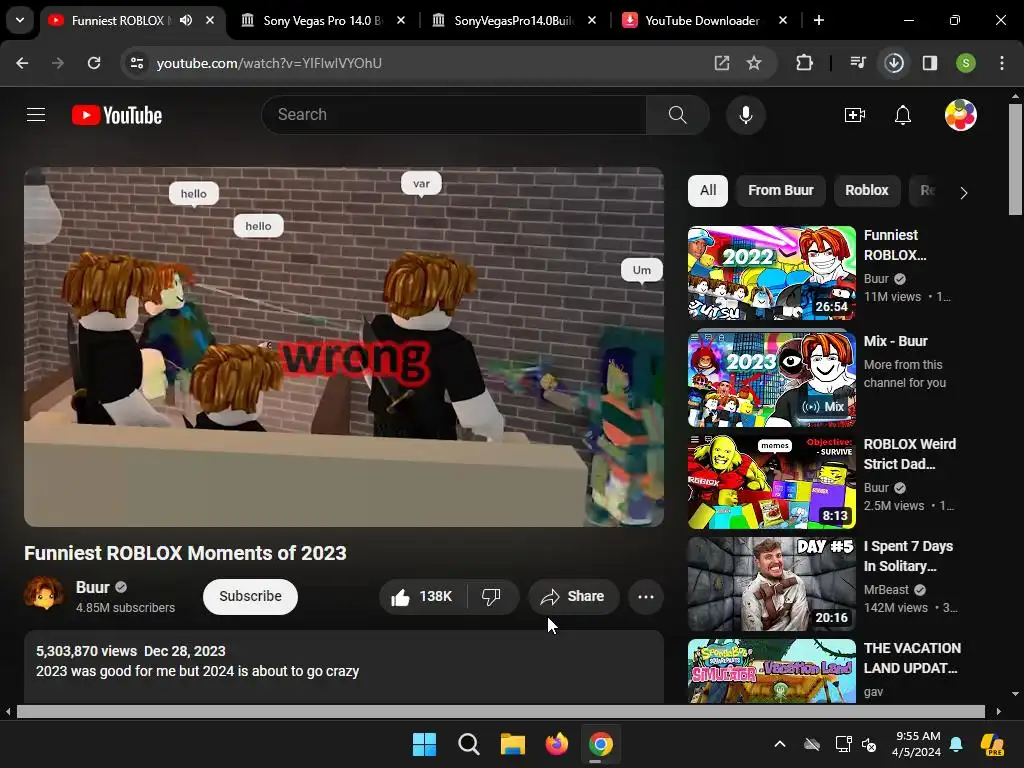
Task: Open Chrome downloads icon
Action: click(893, 63)
